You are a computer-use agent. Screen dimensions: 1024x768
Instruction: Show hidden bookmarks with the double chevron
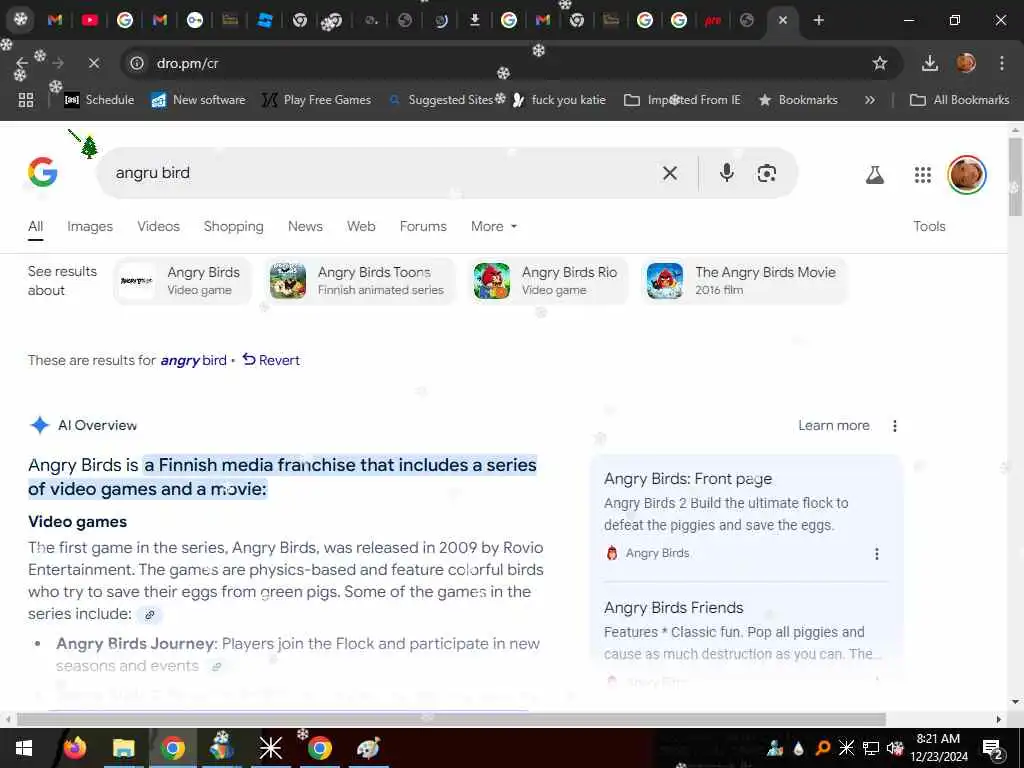[869, 100]
